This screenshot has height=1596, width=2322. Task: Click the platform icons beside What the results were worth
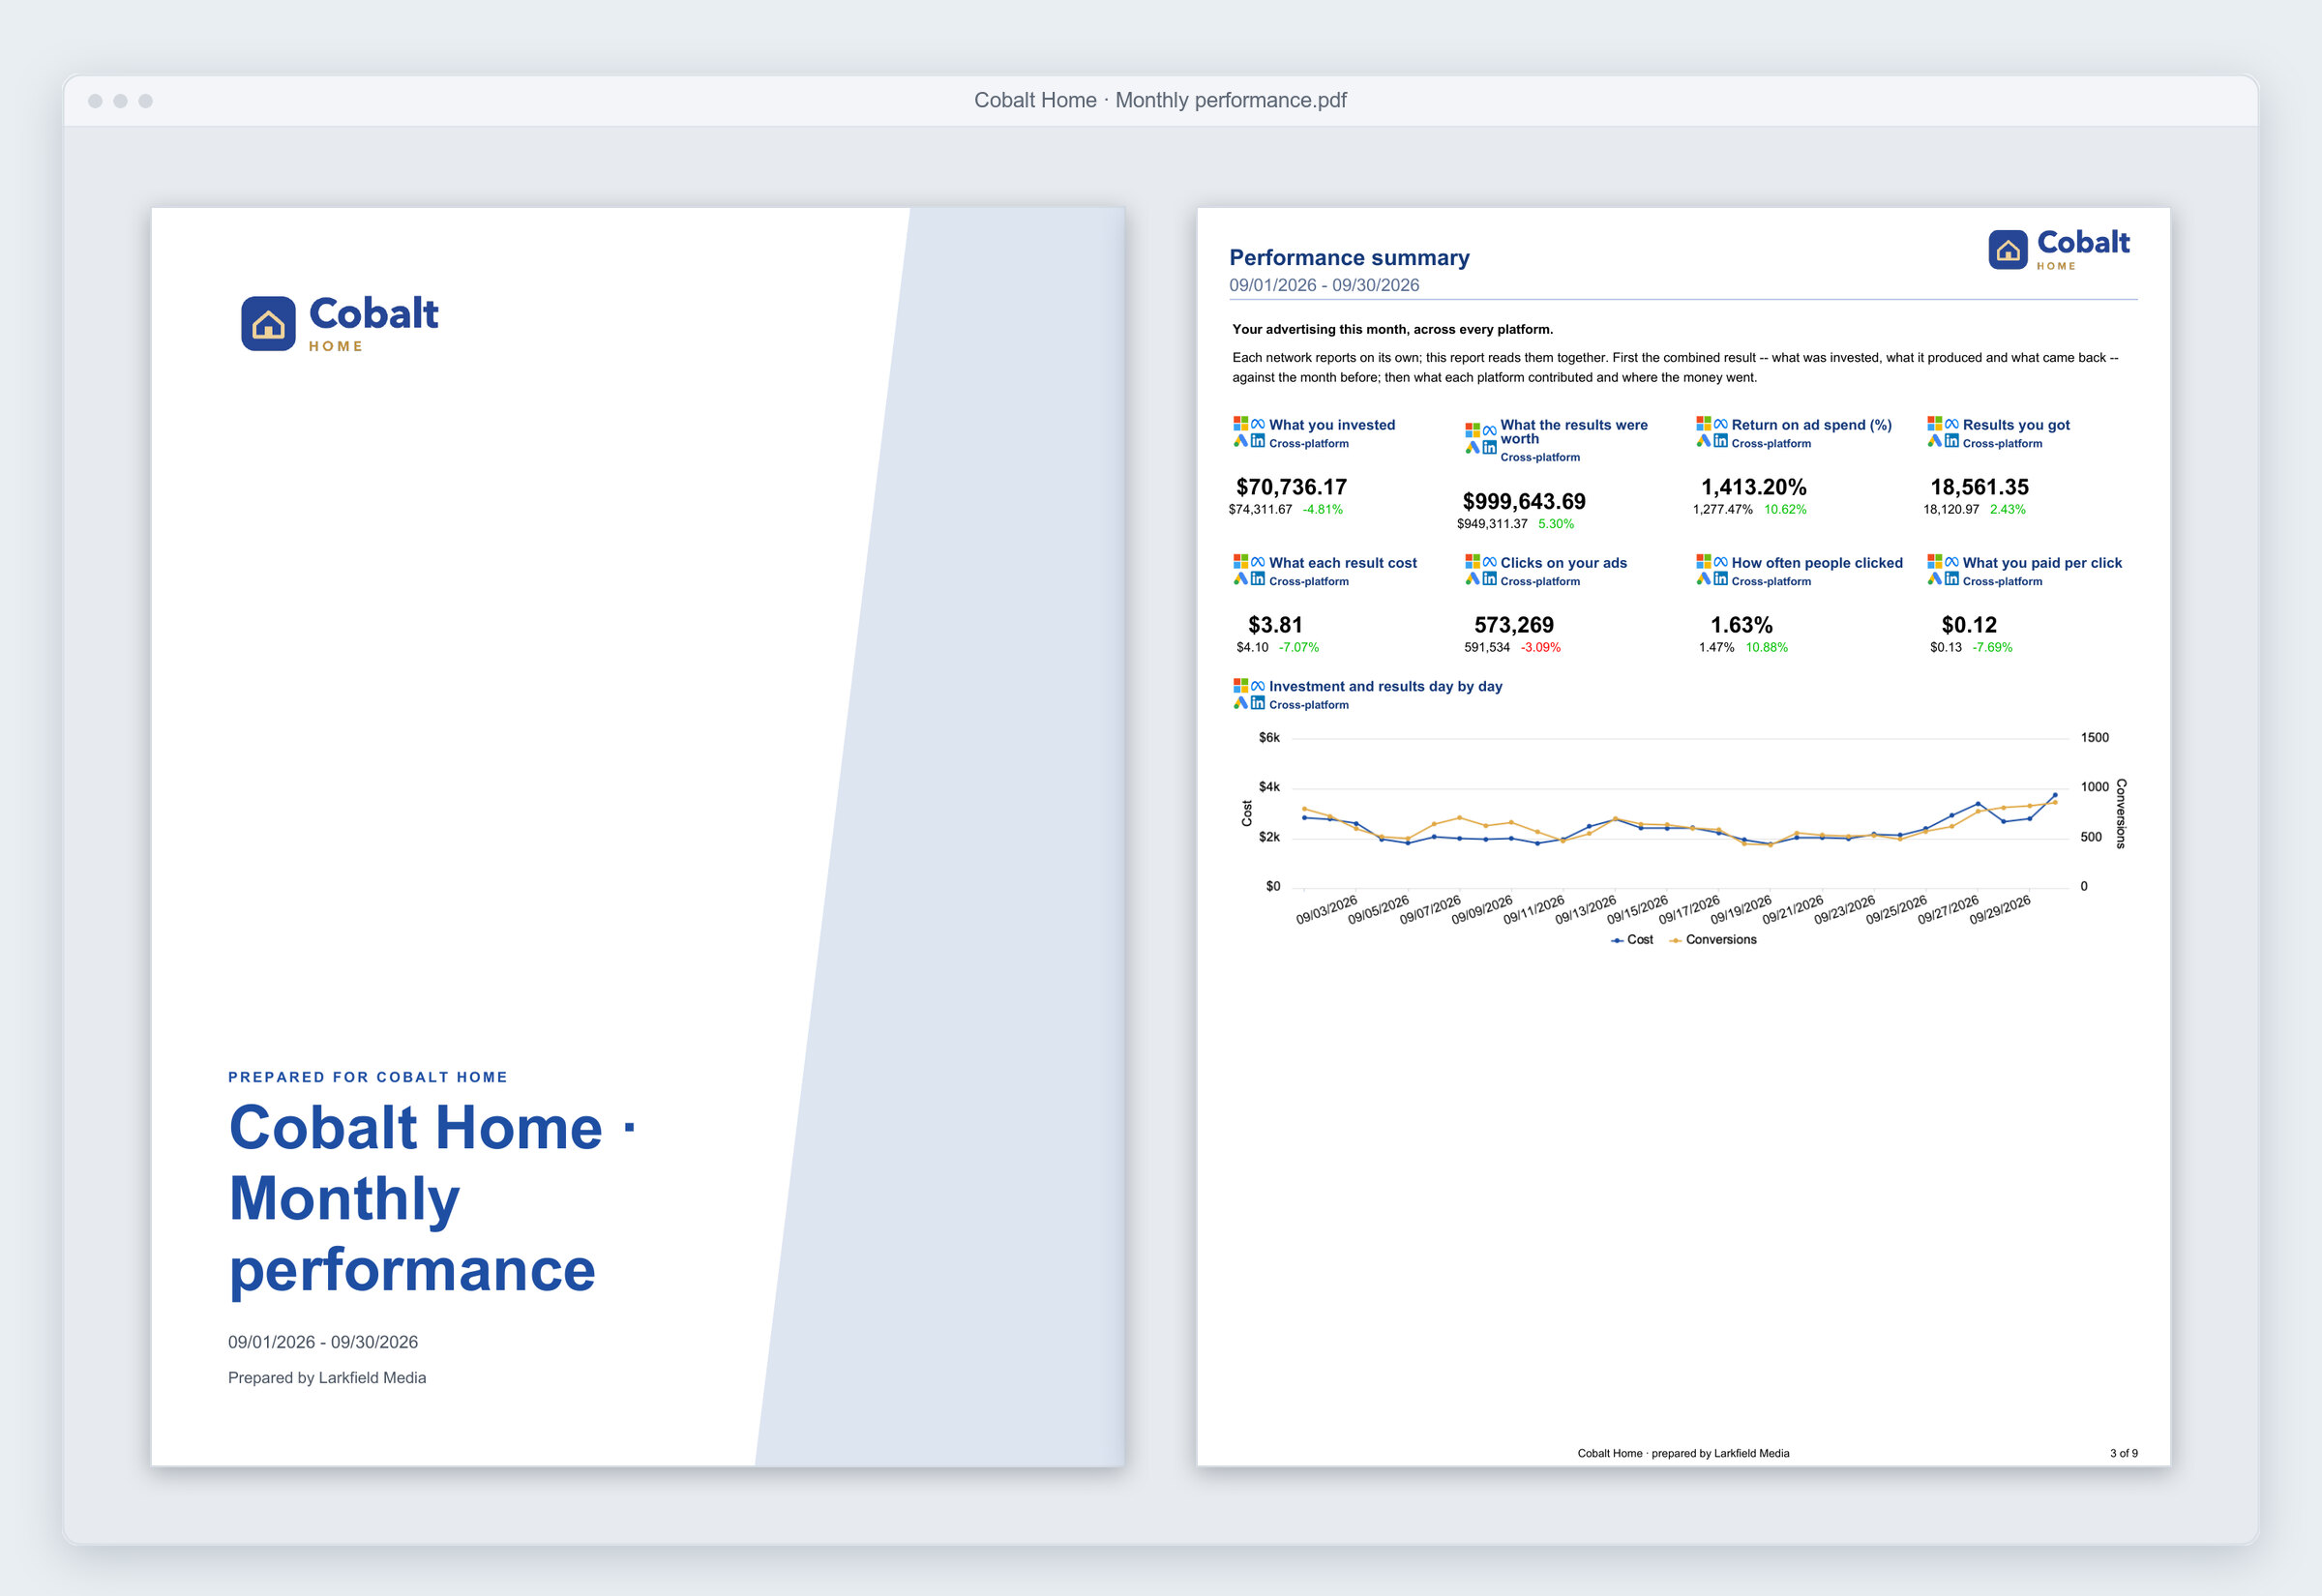coord(1481,439)
